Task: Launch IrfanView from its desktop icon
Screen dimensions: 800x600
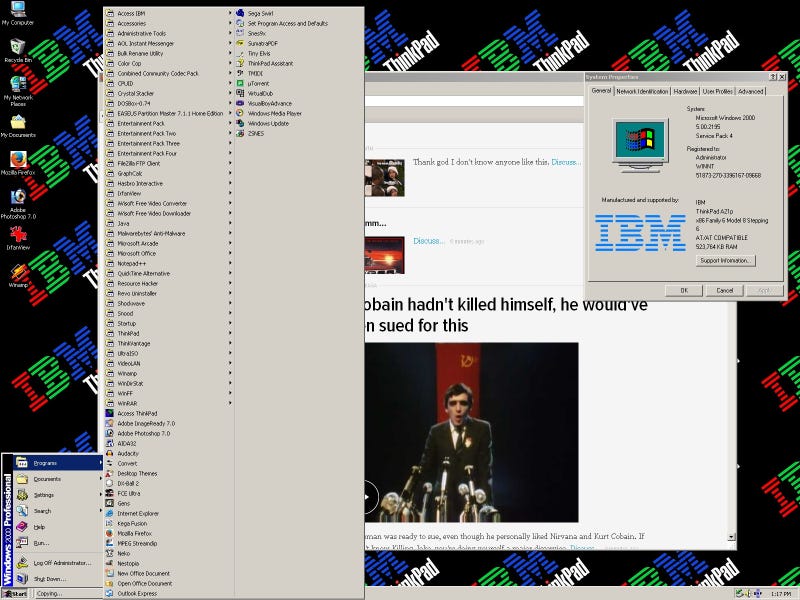Action: coord(18,238)
